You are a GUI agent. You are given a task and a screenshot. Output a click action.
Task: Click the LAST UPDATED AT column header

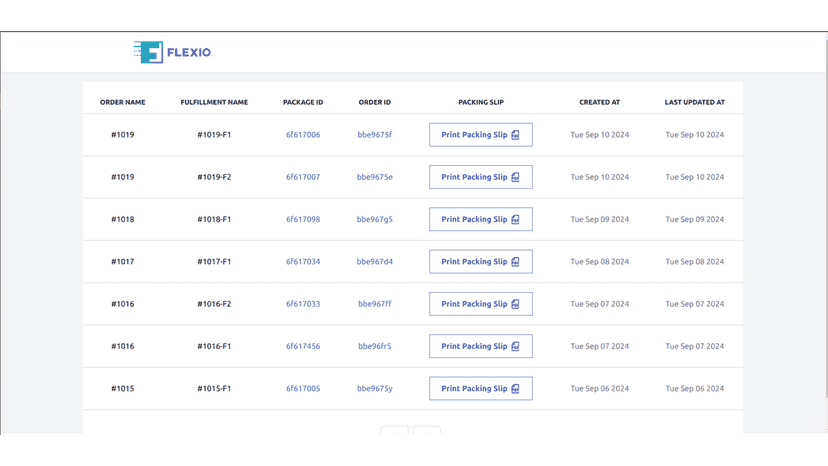(695, 102)
